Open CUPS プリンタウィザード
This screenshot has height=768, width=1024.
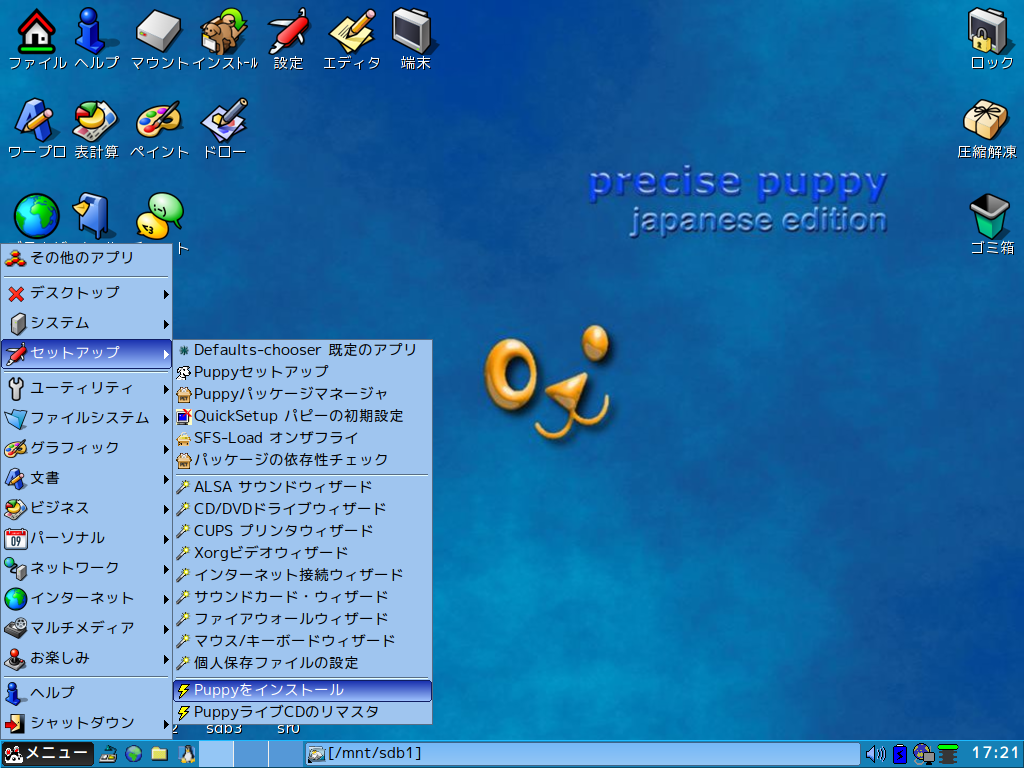click(302, 532)
